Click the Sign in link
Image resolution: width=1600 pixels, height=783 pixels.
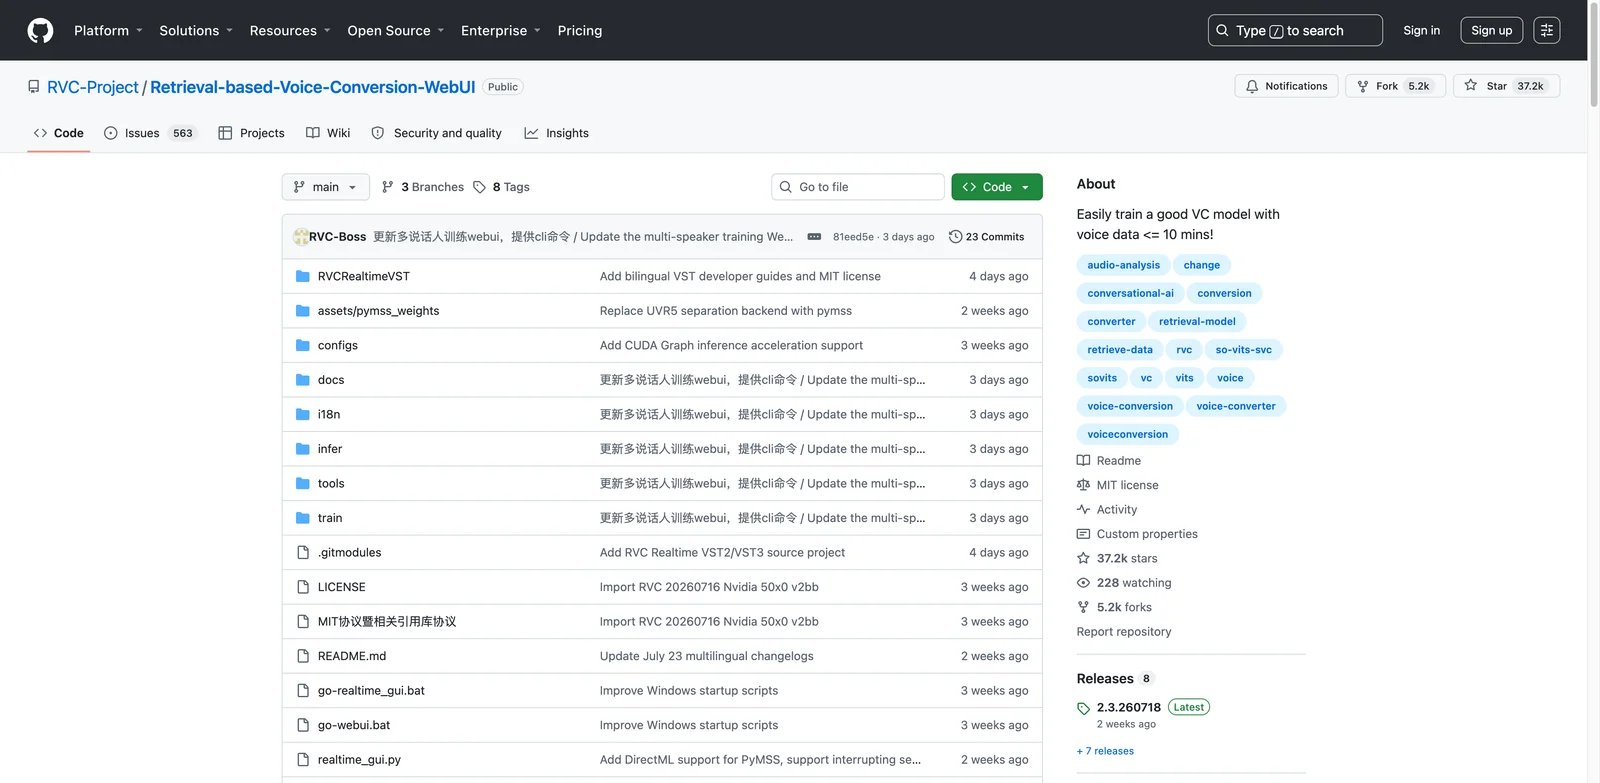pyautogui.click(x=1422, y=30)
